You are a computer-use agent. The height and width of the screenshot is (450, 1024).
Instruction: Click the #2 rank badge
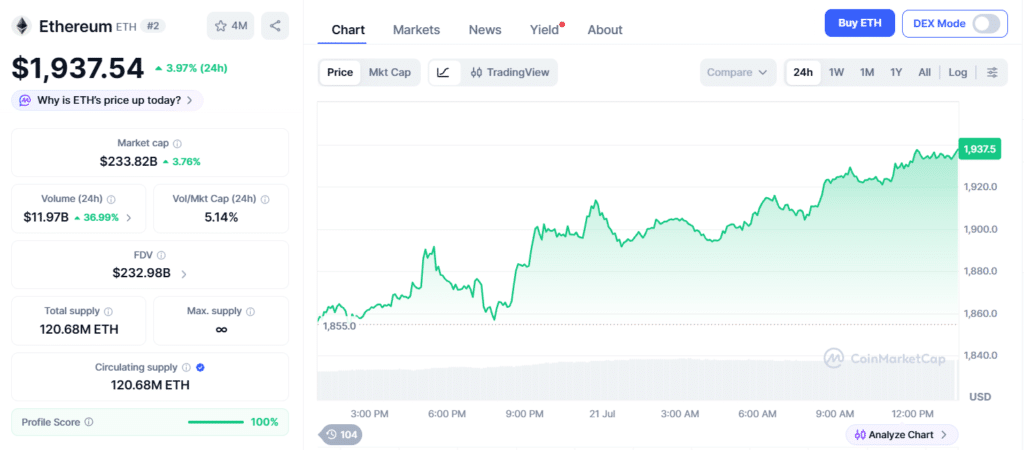point(155,26)
